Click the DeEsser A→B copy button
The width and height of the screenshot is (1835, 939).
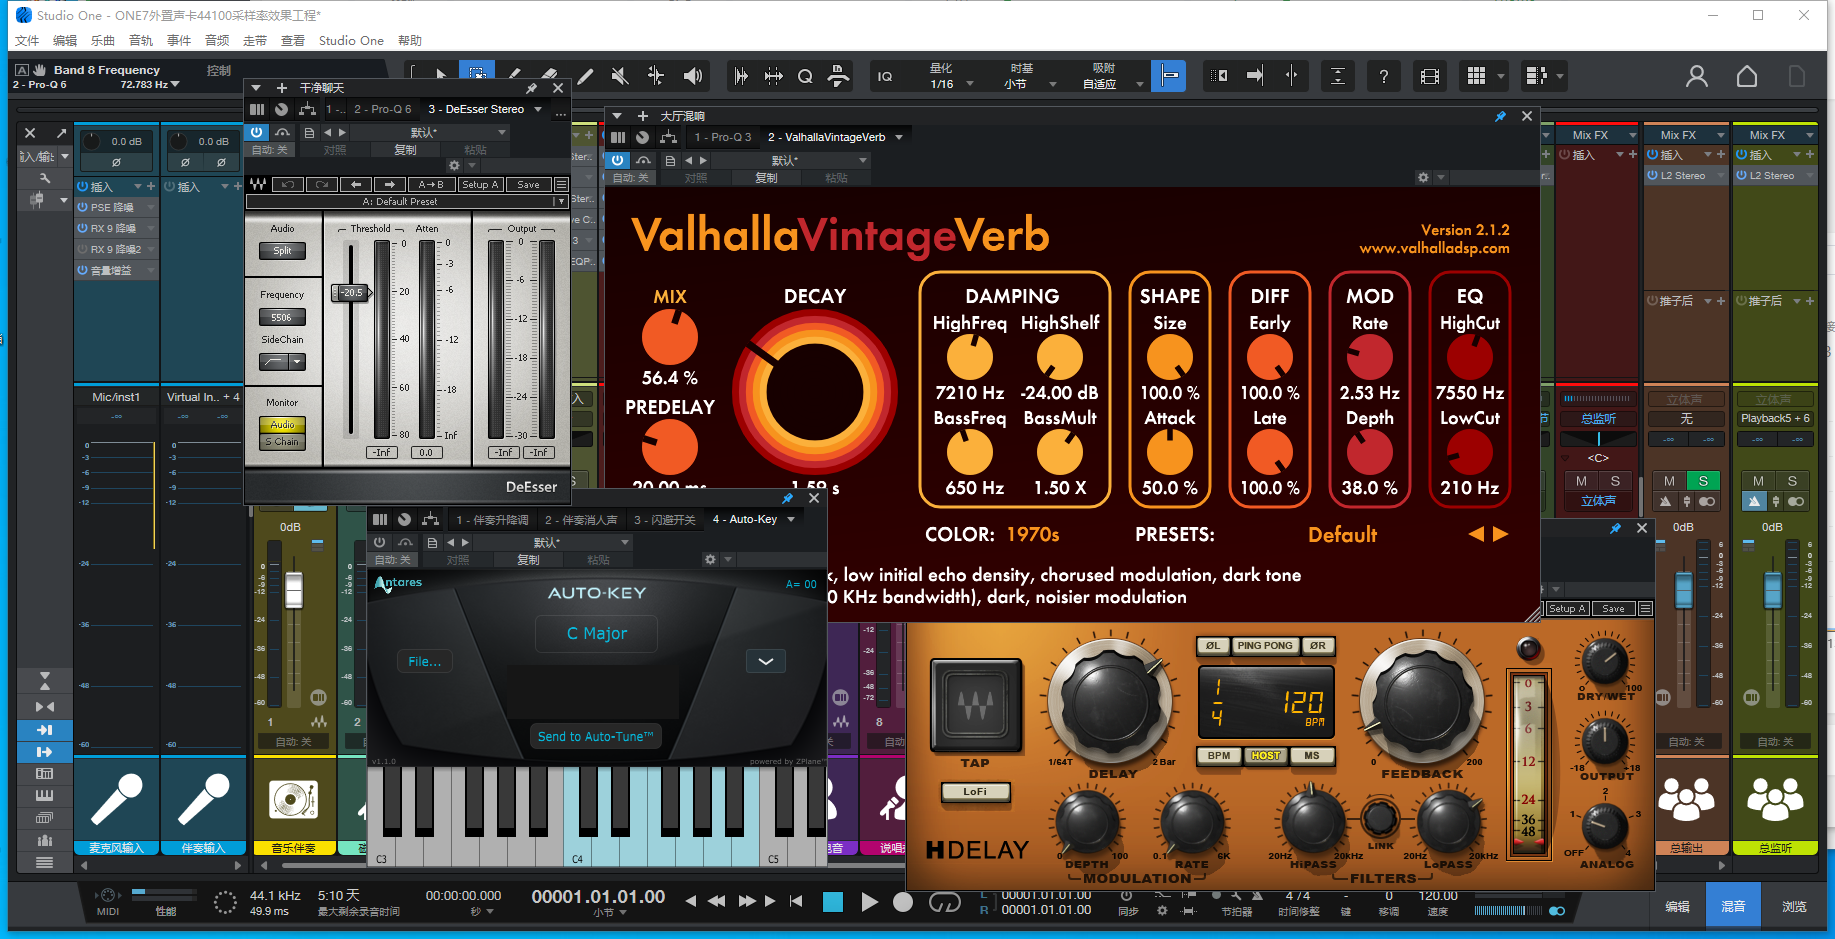431,184
